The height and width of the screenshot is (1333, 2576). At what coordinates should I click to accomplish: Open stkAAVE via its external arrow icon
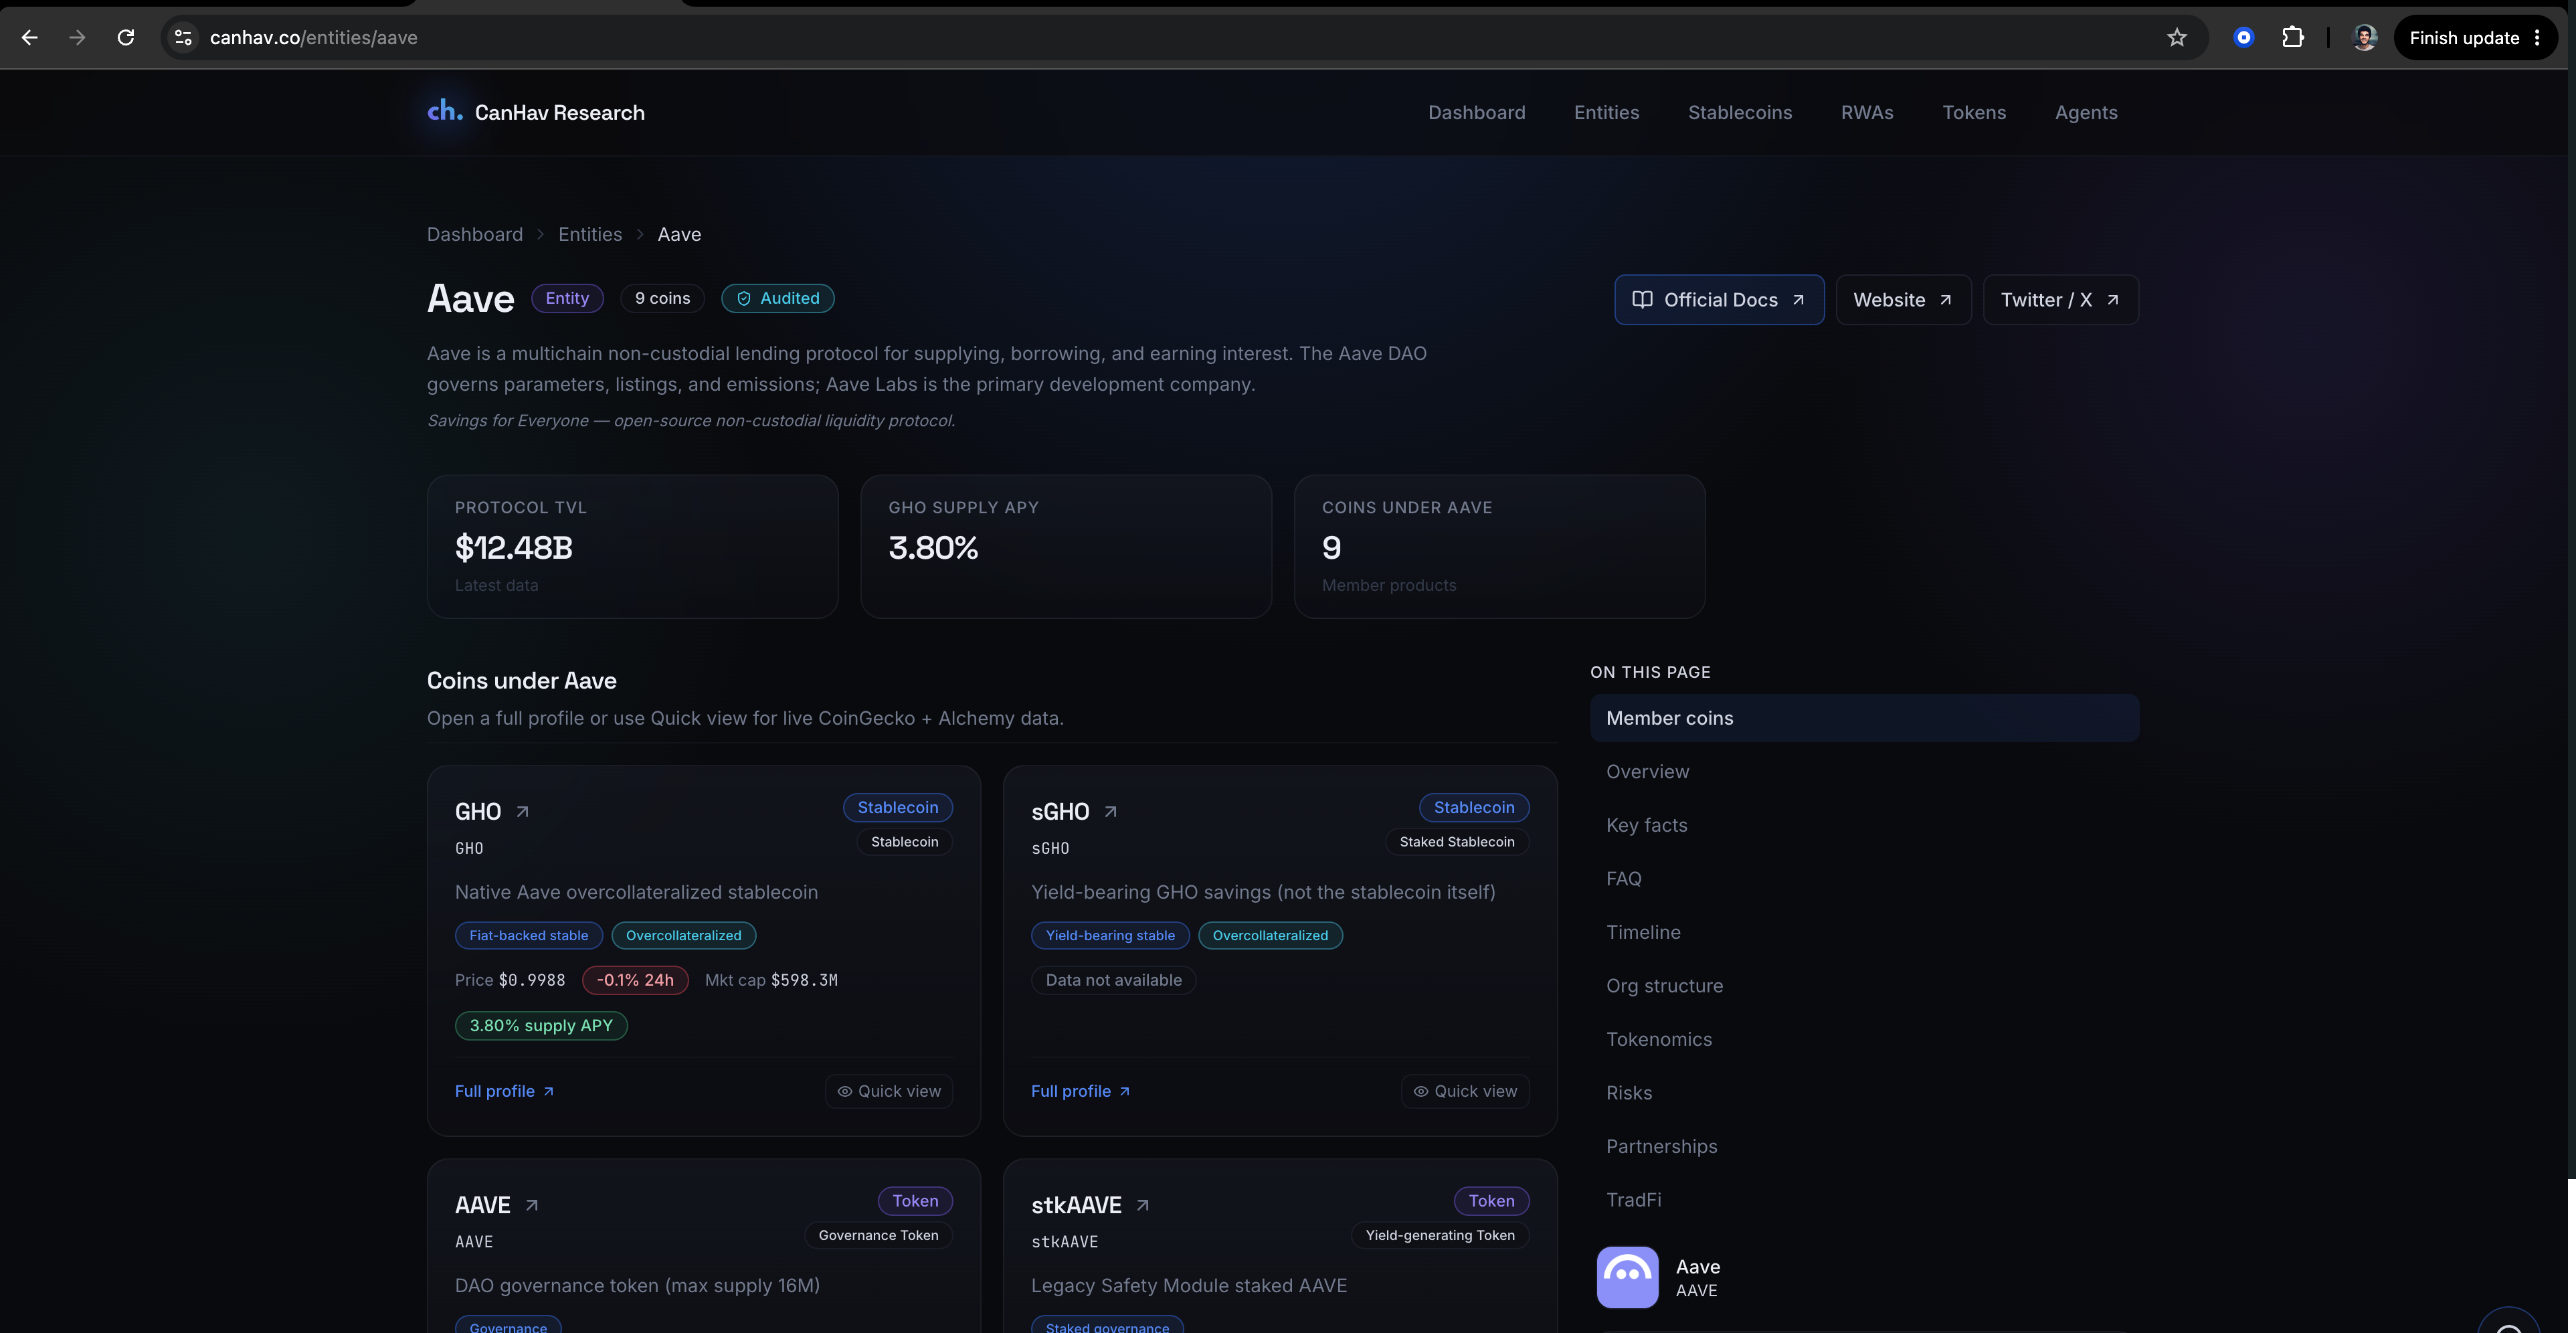coord(1143,1205)
